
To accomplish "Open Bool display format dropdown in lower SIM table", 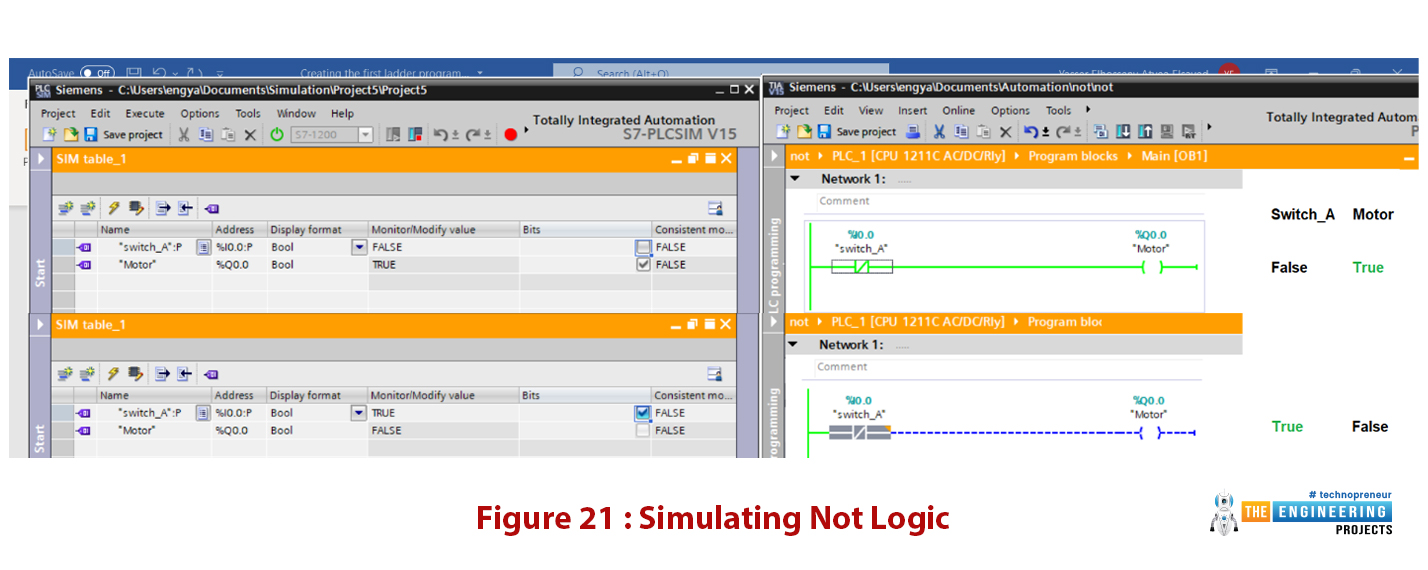I will click(x=359, y=412).
